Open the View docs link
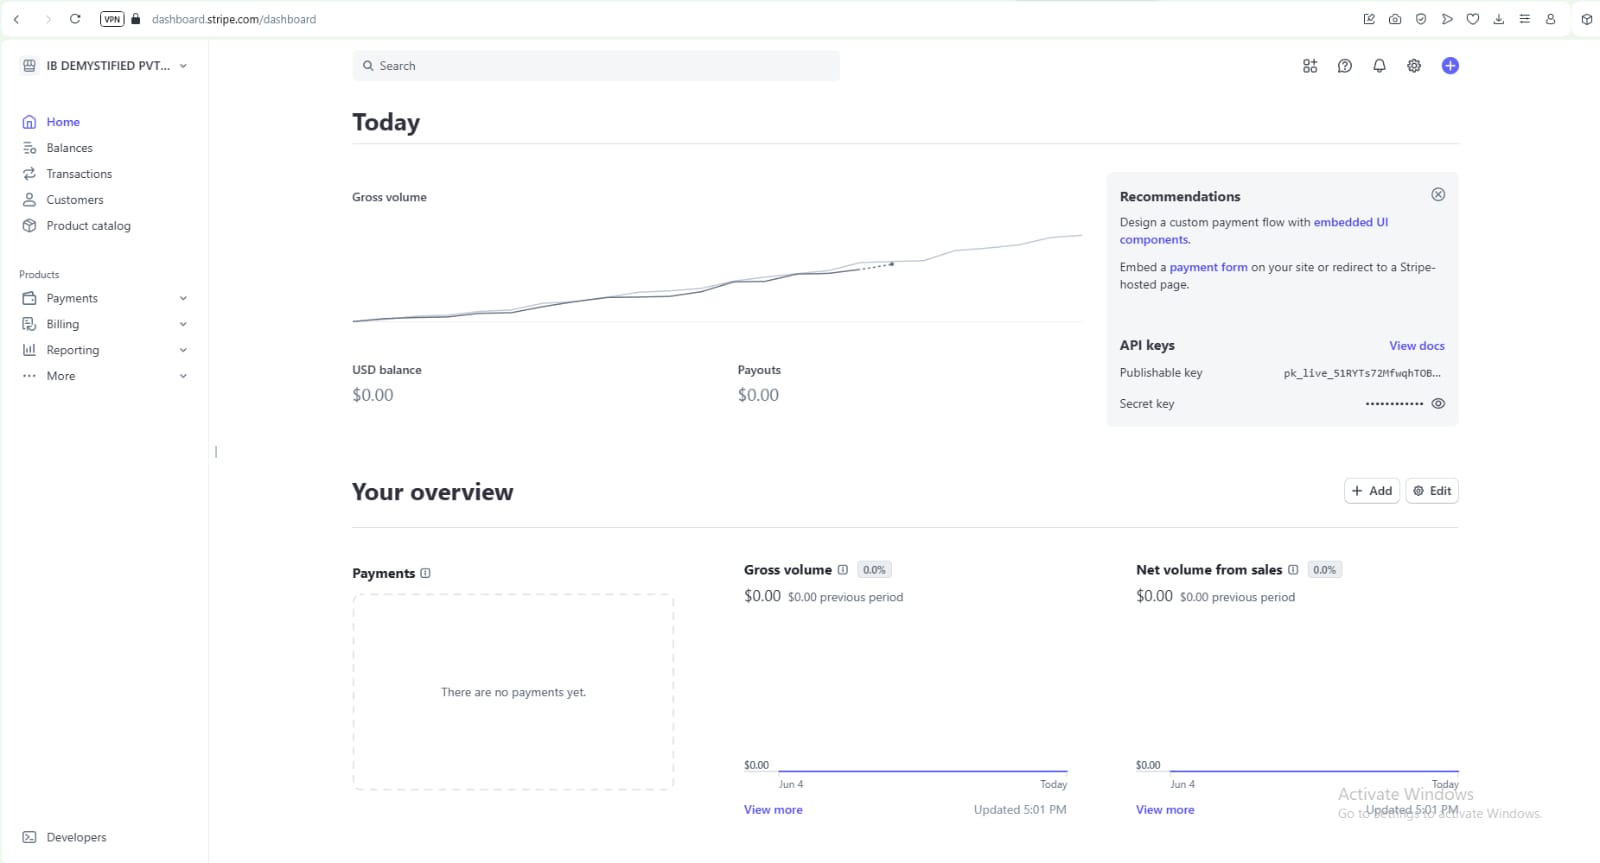The height and width of the screenshot is (863, 1600). pos(1416,346)
